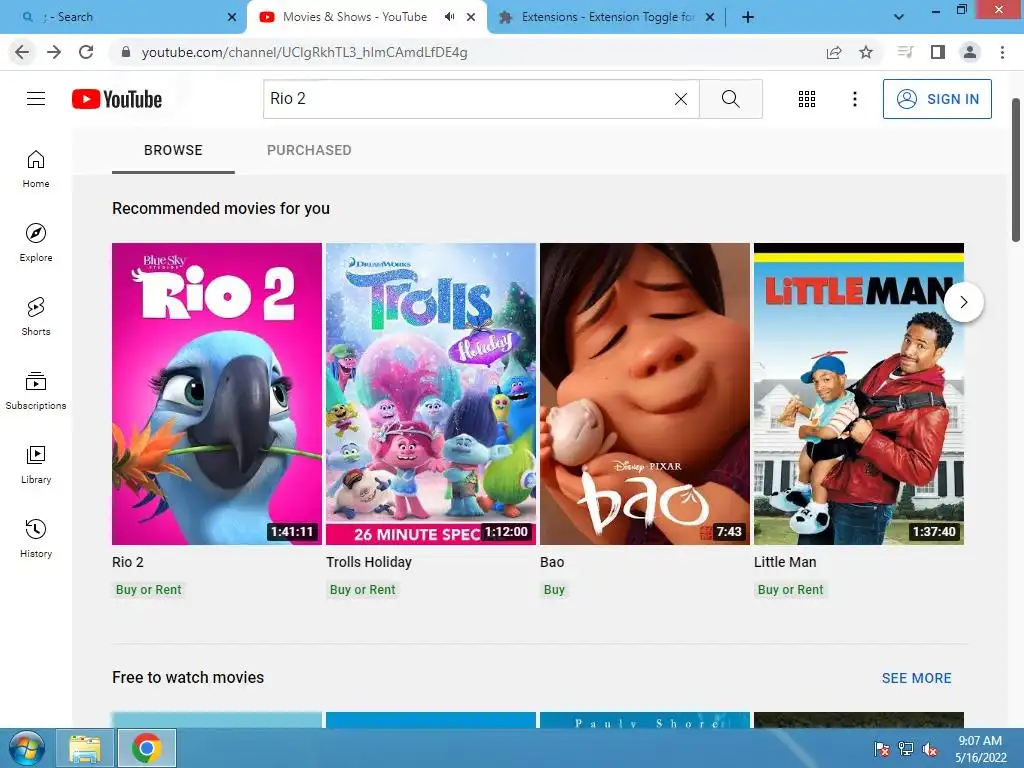This screenshot has height=768, width=1024.
Task: Open the Little Man poster
Action: (x=859, y=394)
